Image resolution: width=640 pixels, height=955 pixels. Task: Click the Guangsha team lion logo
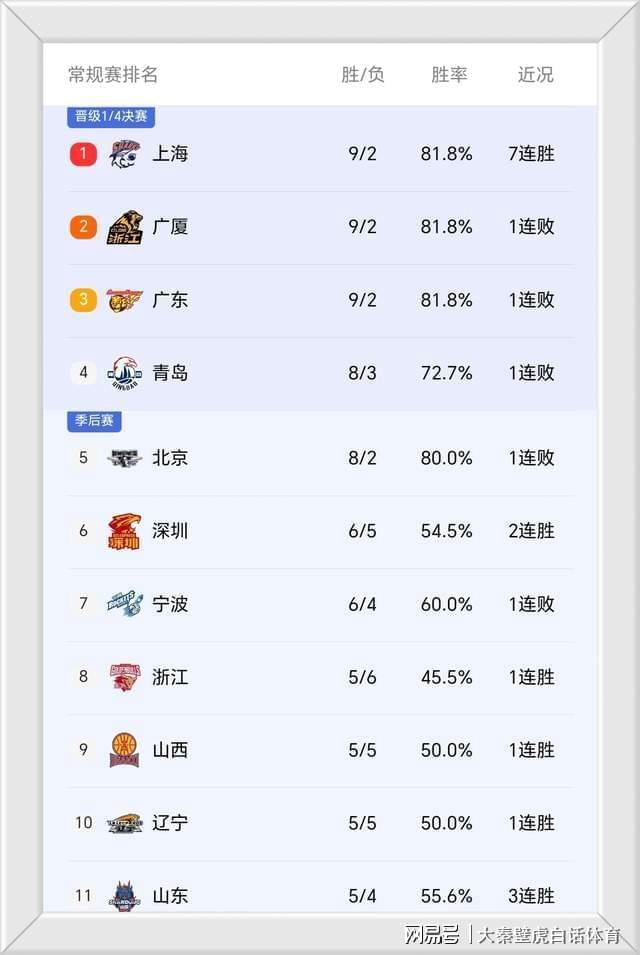click(x=125, y=227)
